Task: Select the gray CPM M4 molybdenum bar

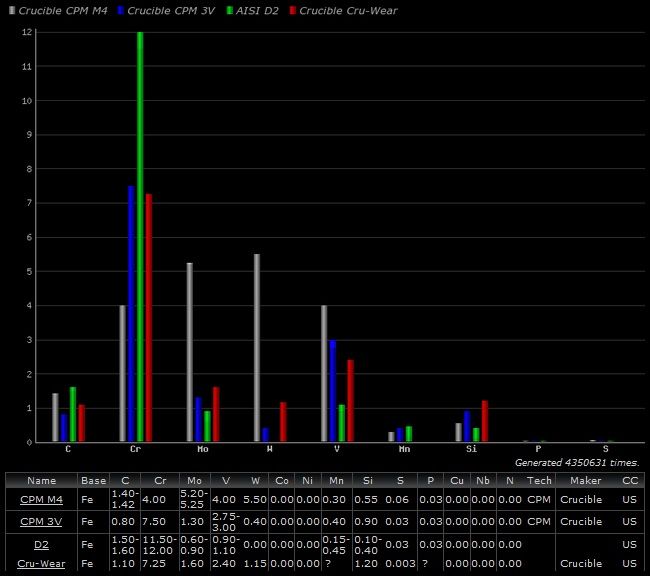Action: coord(190,352)
